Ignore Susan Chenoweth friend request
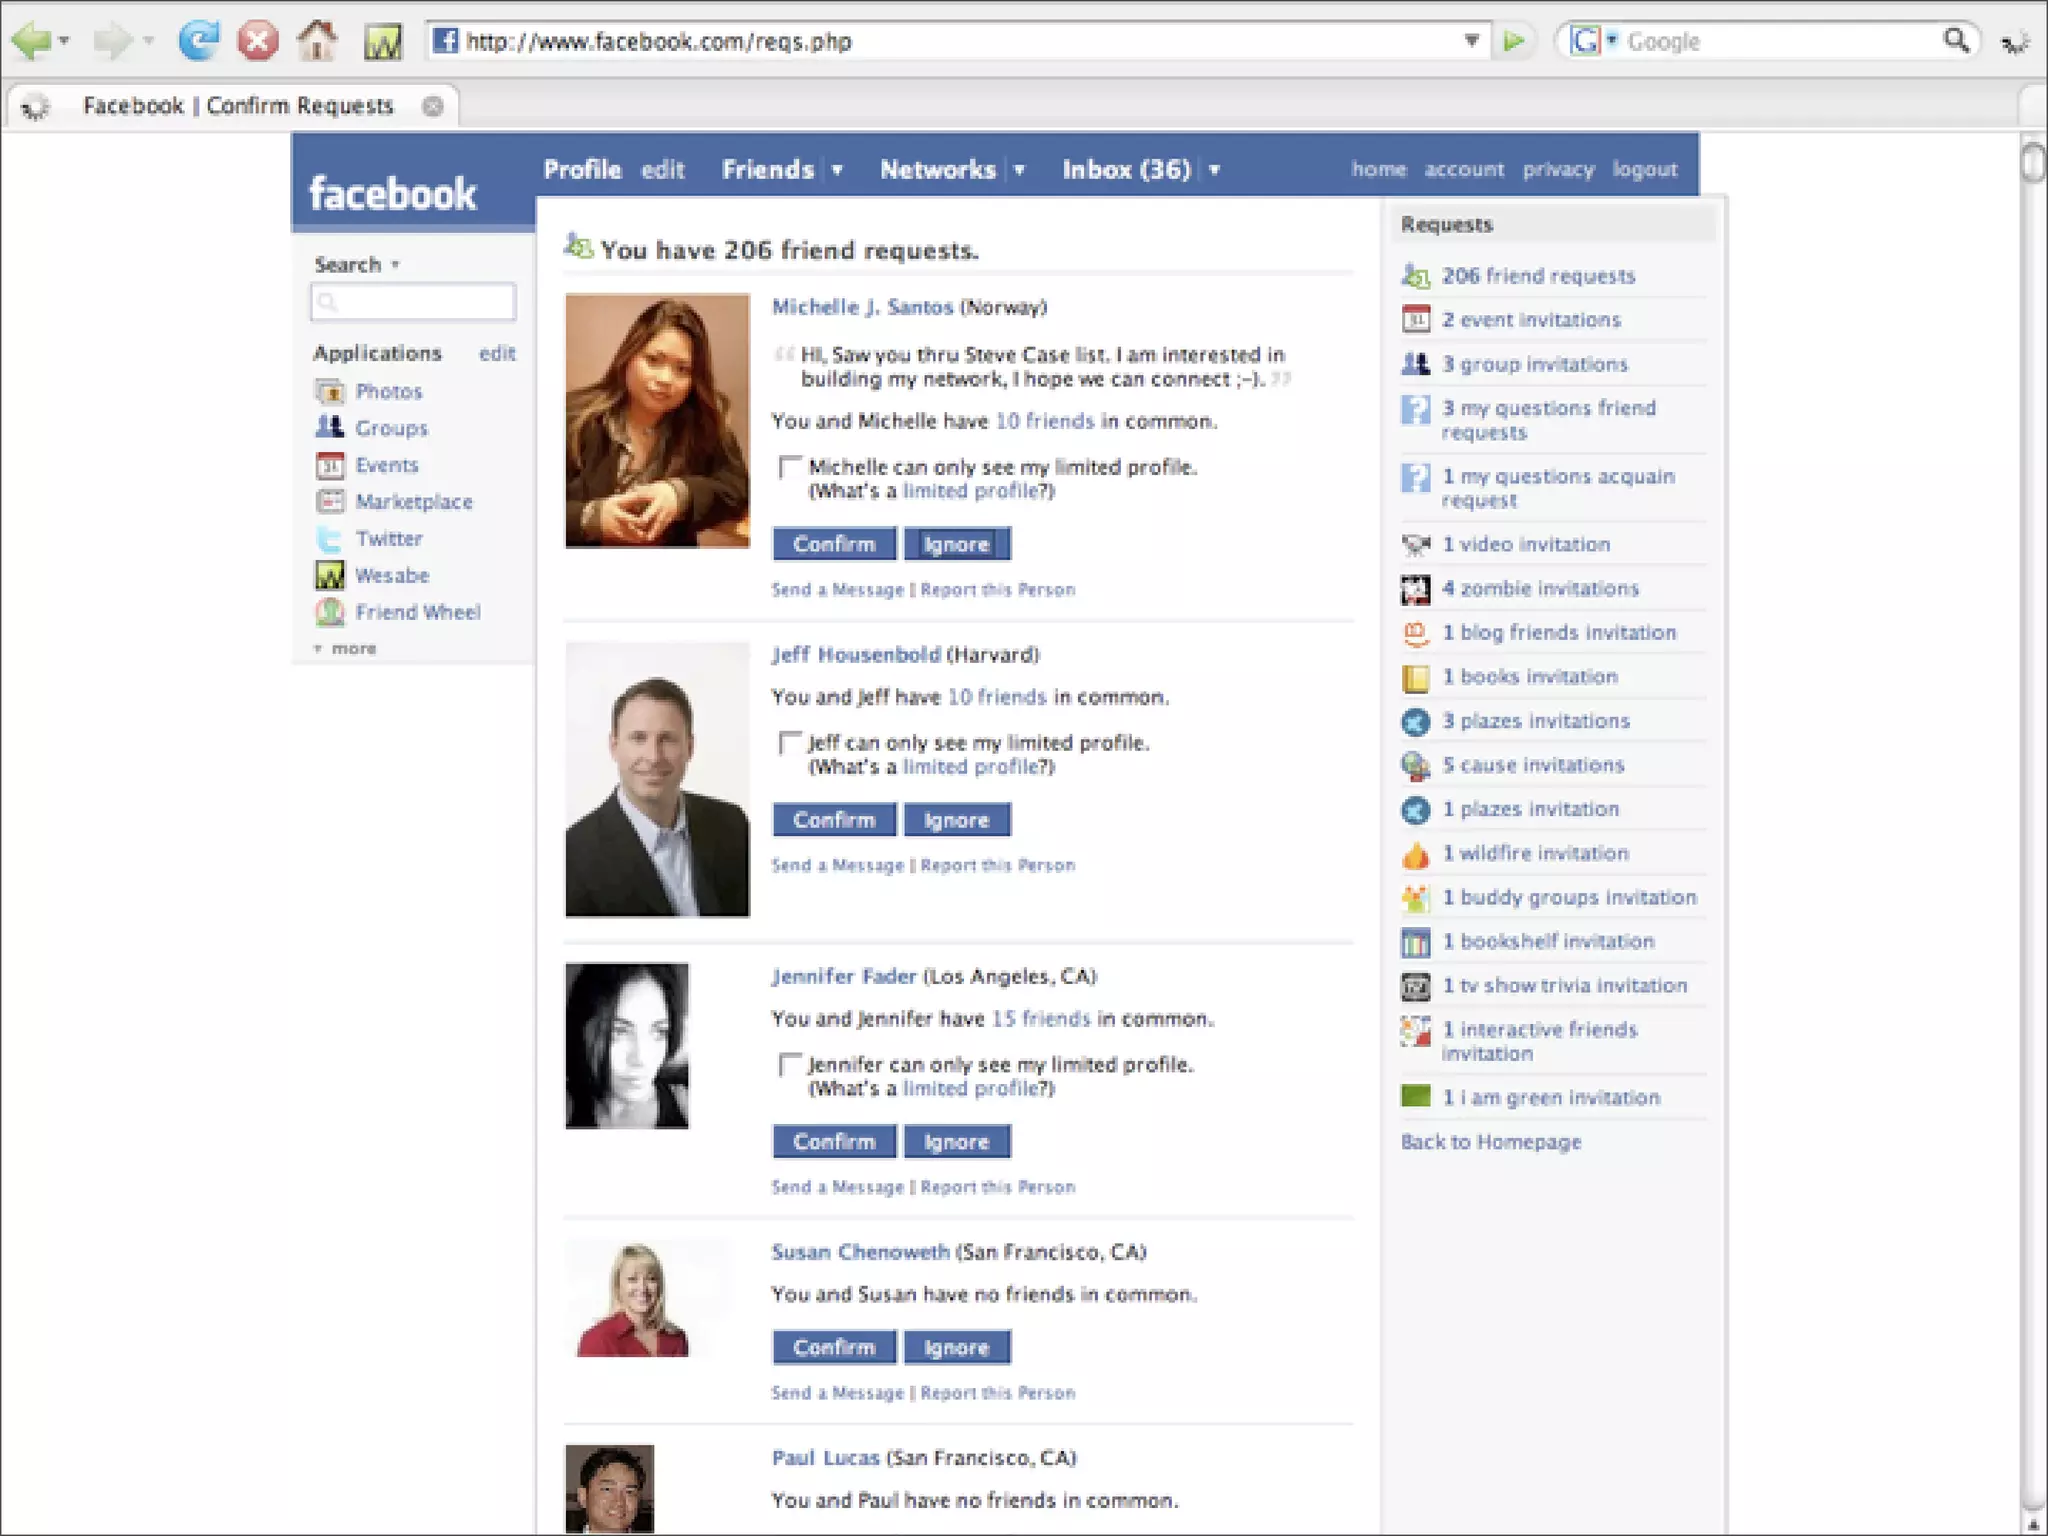2048x1536 pixels. pos(957,1347)
